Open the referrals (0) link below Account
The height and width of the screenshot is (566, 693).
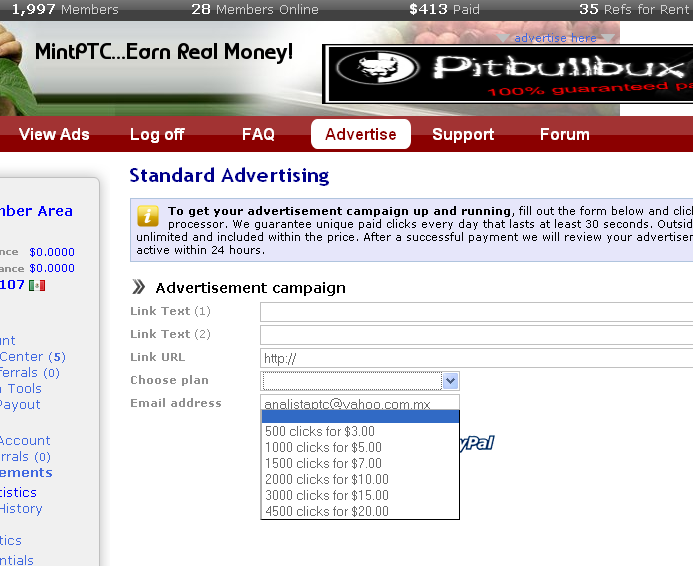coord(25,457)
